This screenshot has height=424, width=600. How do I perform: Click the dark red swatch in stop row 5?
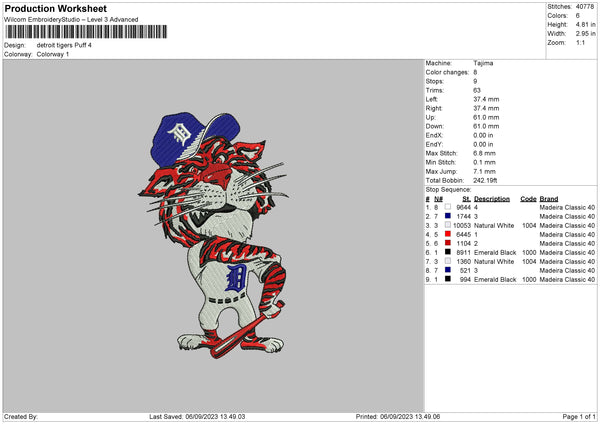coord(448,243)
